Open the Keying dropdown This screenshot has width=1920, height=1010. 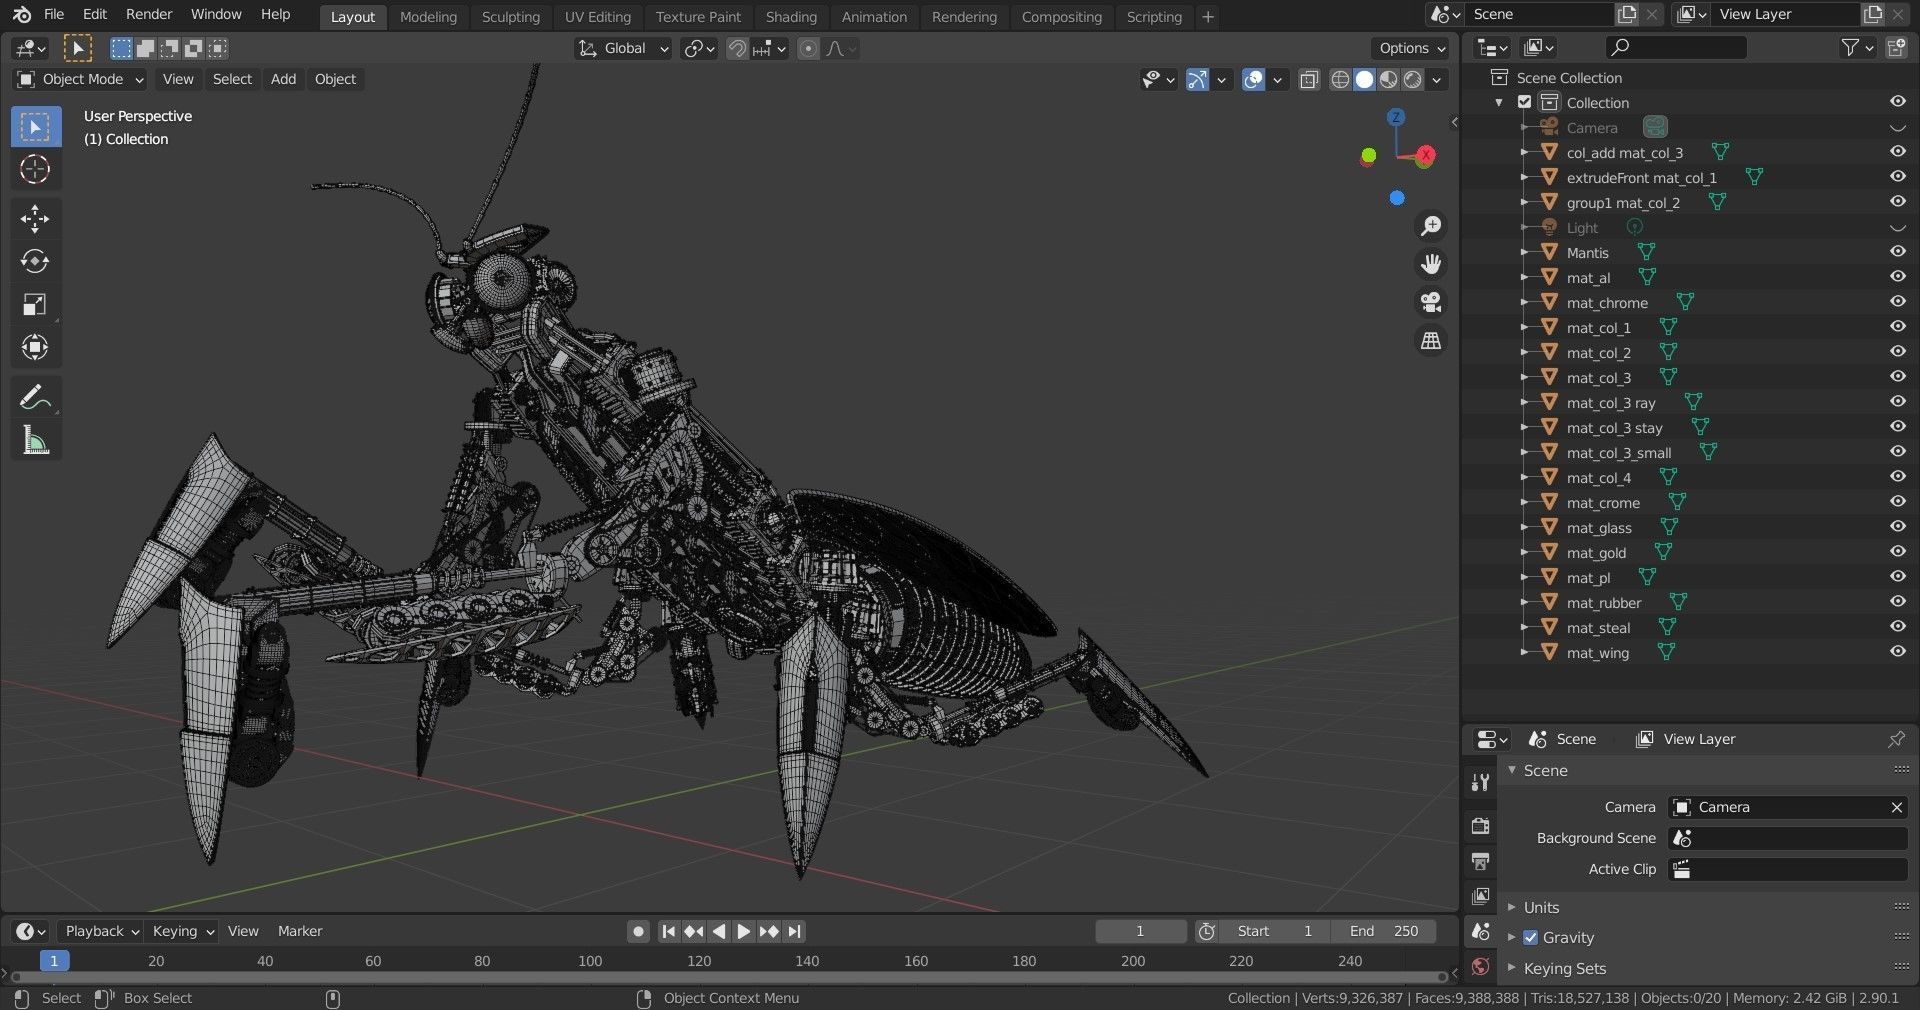point(182,932)
